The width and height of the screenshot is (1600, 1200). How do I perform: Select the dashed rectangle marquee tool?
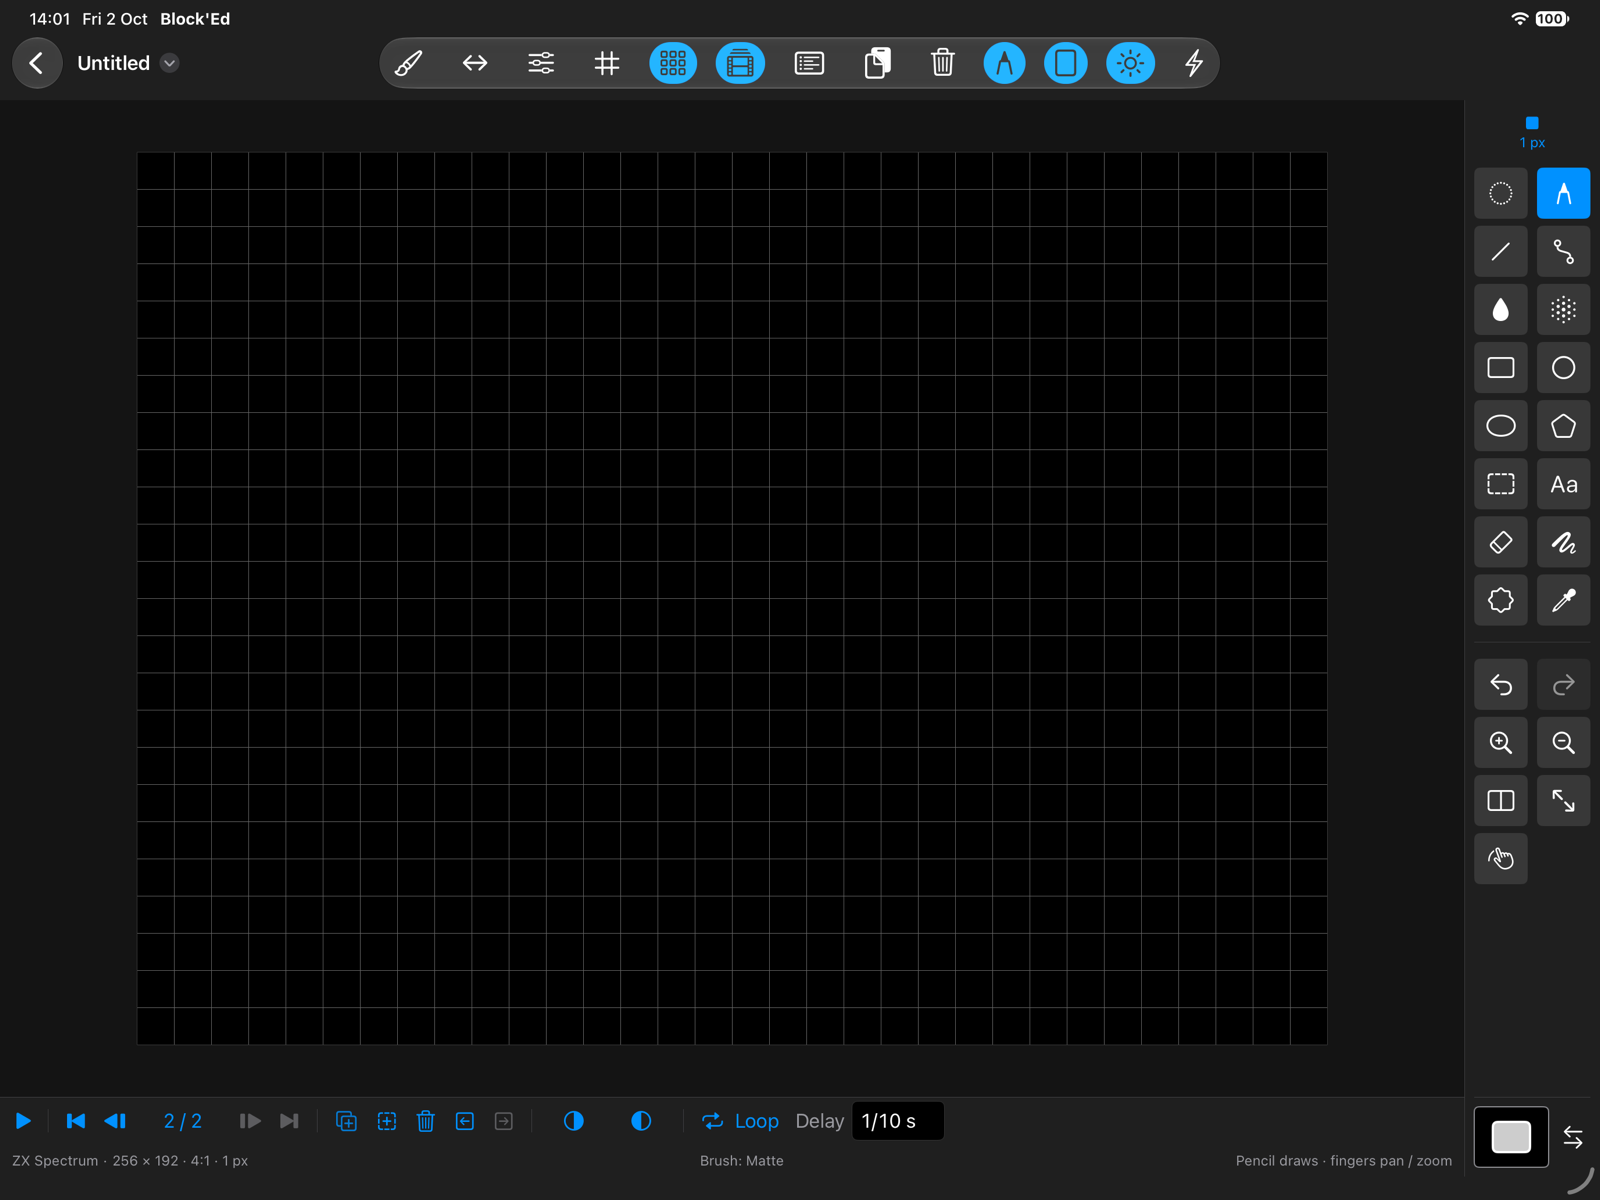(1501, 484)
